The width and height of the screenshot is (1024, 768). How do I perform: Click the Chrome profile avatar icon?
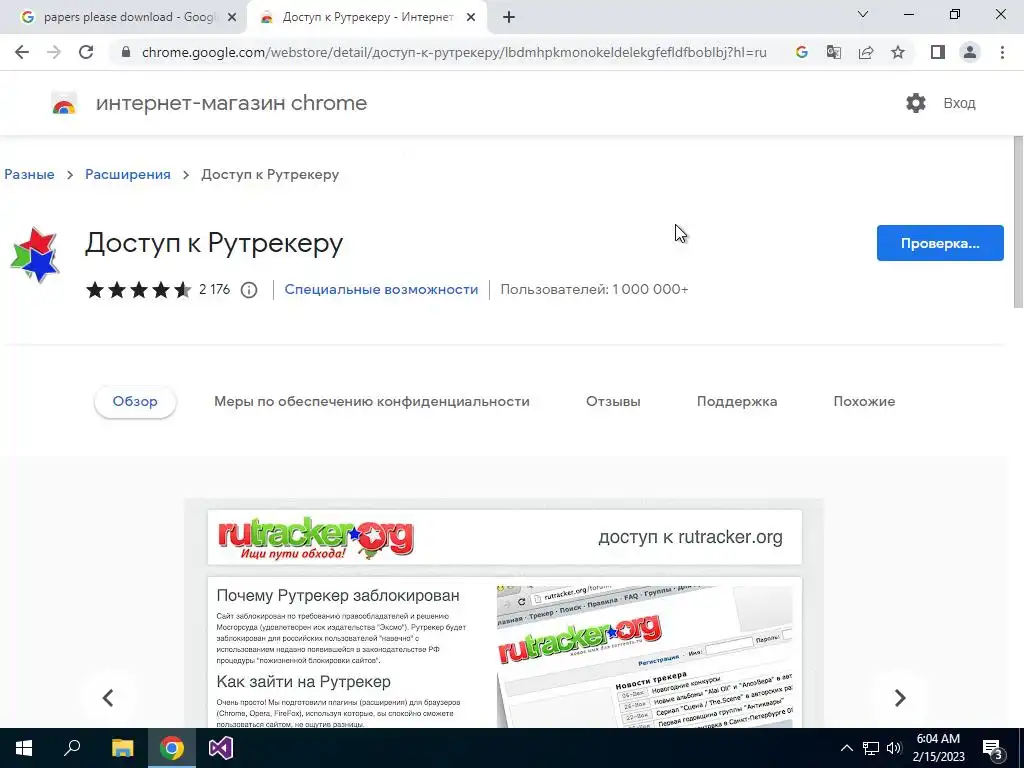pos(970,52)
